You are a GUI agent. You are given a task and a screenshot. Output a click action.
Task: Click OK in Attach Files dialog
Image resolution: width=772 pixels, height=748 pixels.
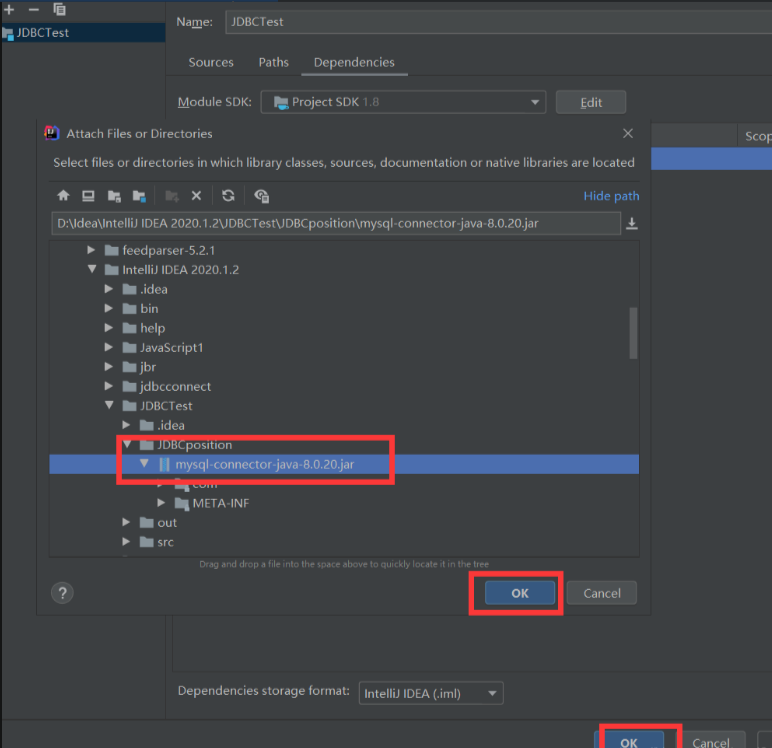520,593
